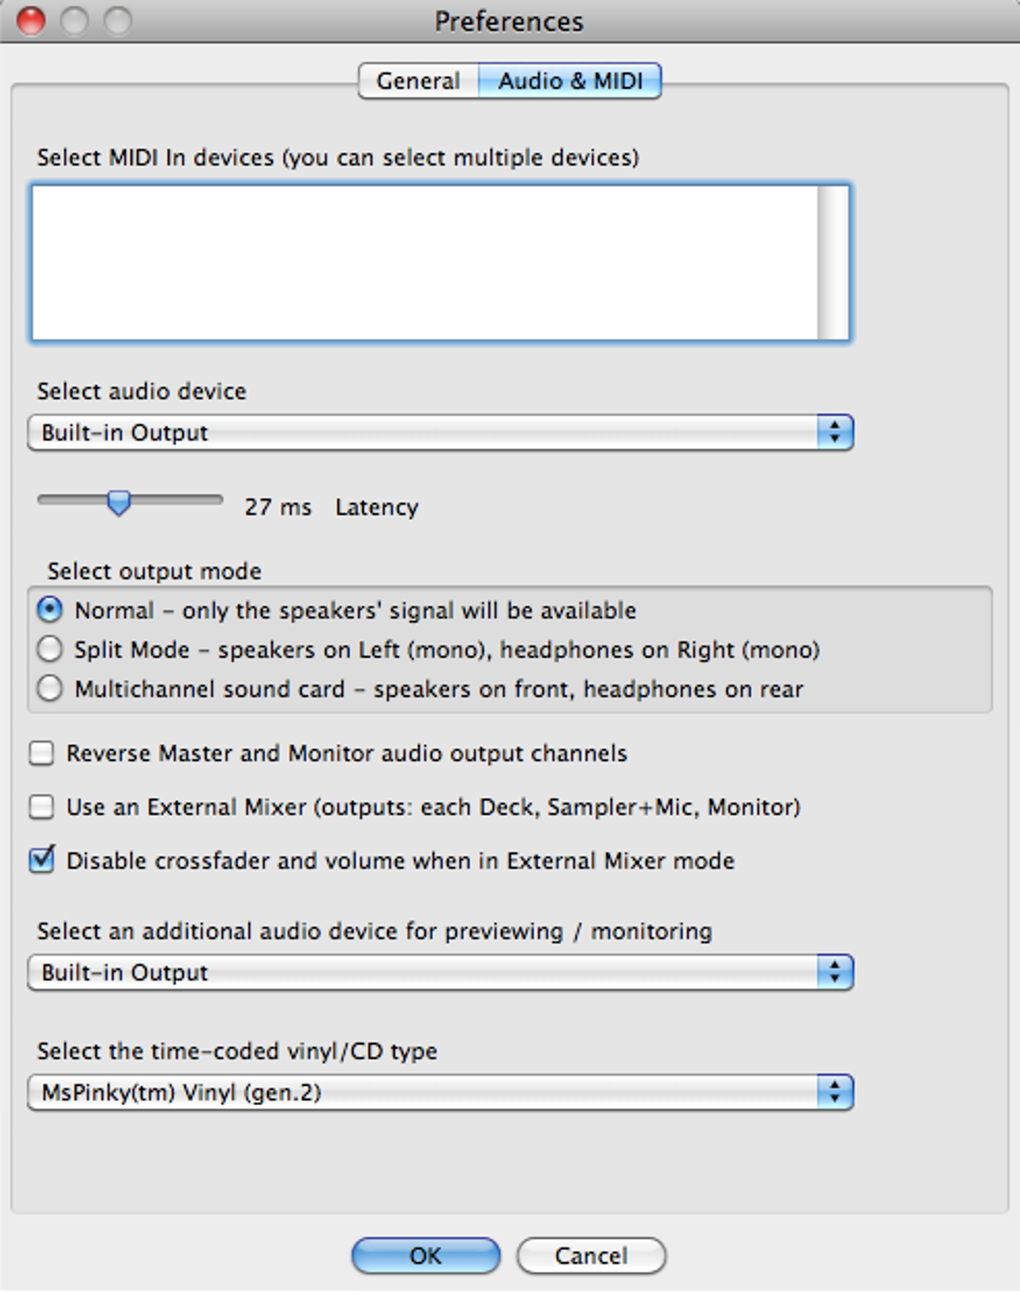The width and height of the screenshot is (1020, 1295).
Task: Click the MIDI In devices list box
Action: 424,262
